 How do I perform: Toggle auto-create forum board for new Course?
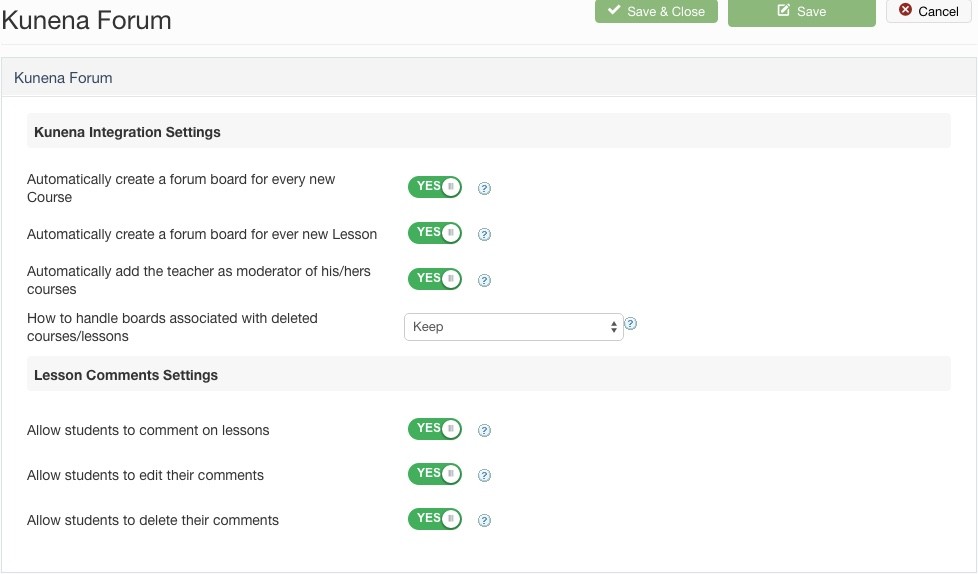pos(435,187)
